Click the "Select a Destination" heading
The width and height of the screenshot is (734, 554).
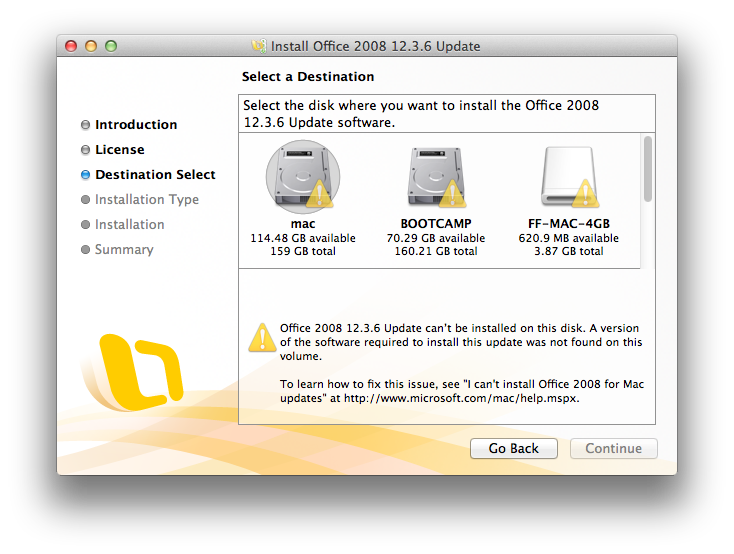308,76
